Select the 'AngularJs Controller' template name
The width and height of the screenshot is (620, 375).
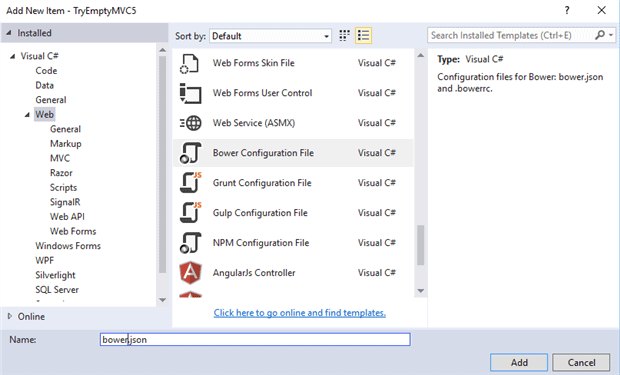coord(254,273)
